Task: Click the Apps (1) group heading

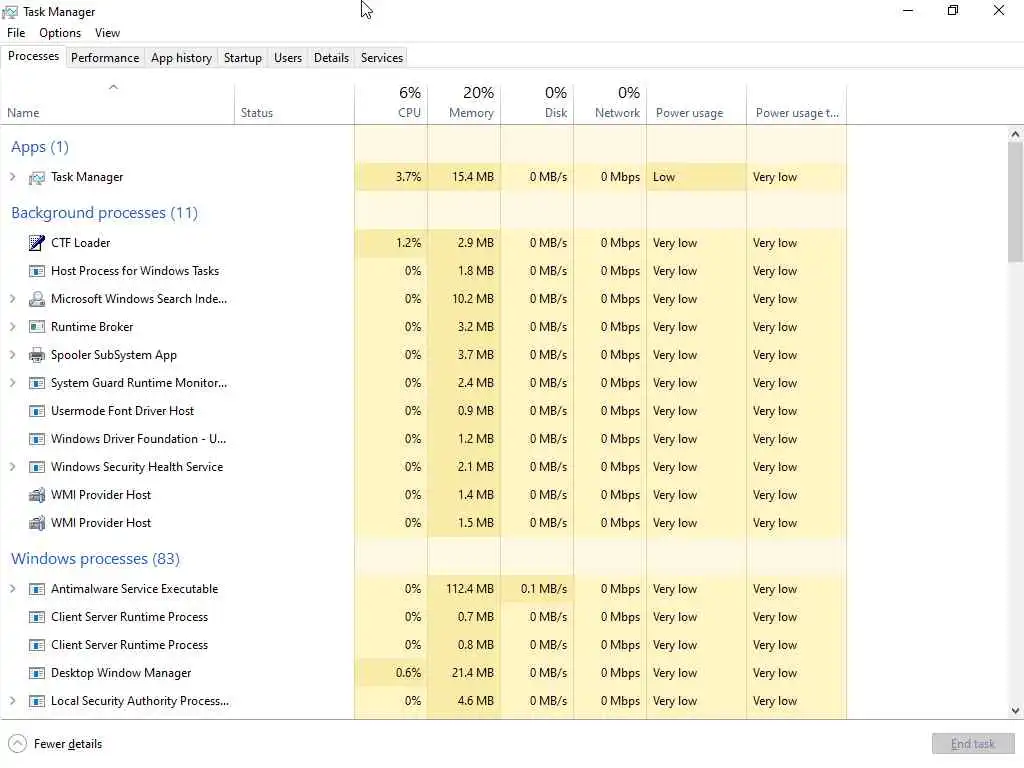Action: (x=40, y=147)
